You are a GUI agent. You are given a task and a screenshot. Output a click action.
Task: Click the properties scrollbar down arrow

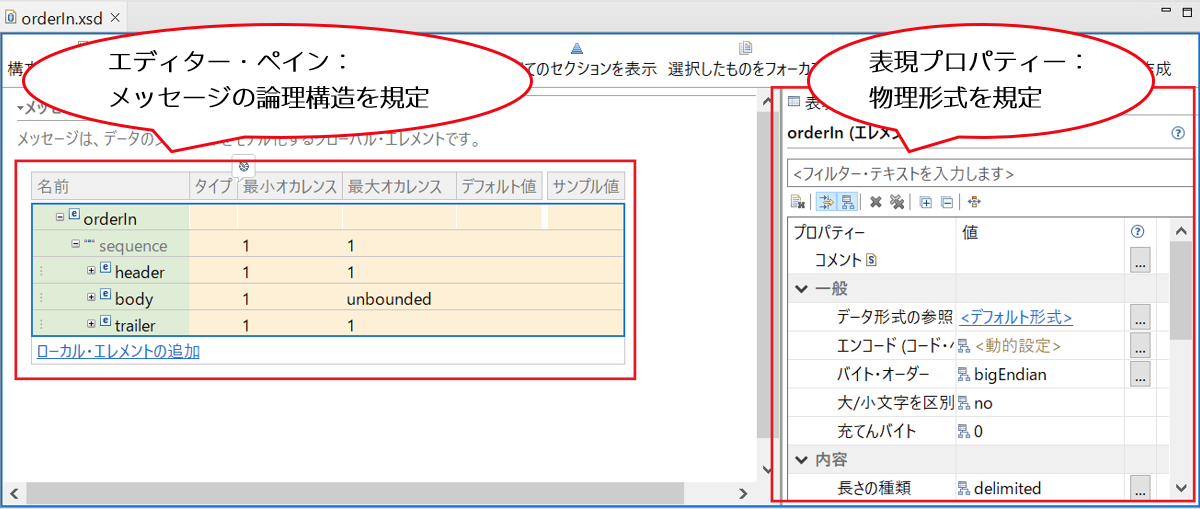tap(1180, 489)
